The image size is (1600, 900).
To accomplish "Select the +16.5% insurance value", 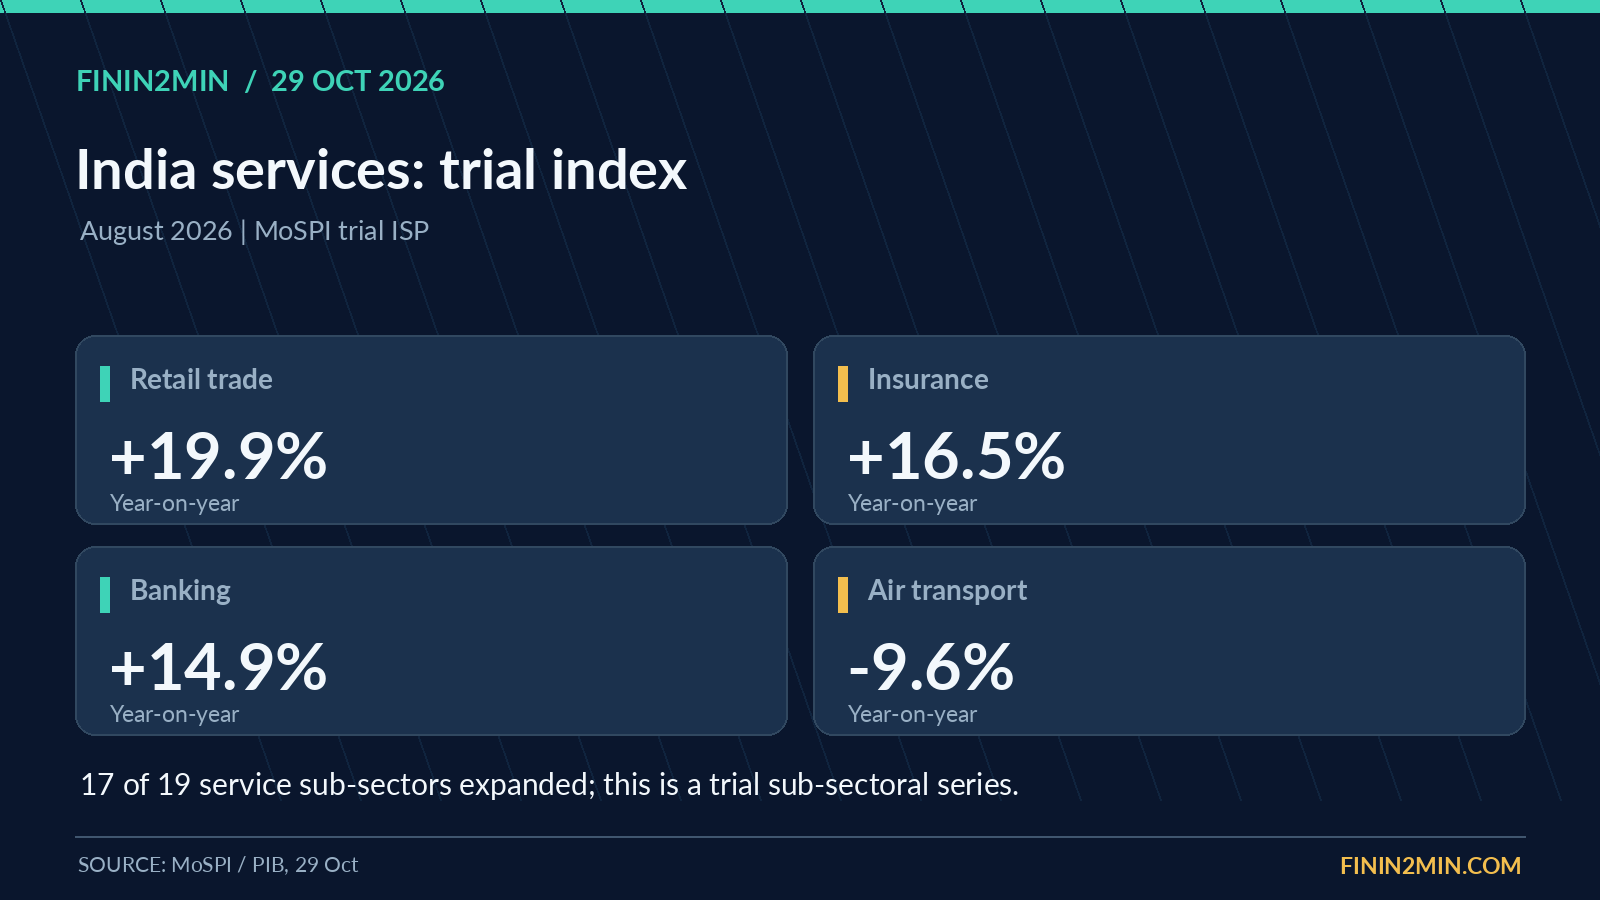I will coord(956,456).
